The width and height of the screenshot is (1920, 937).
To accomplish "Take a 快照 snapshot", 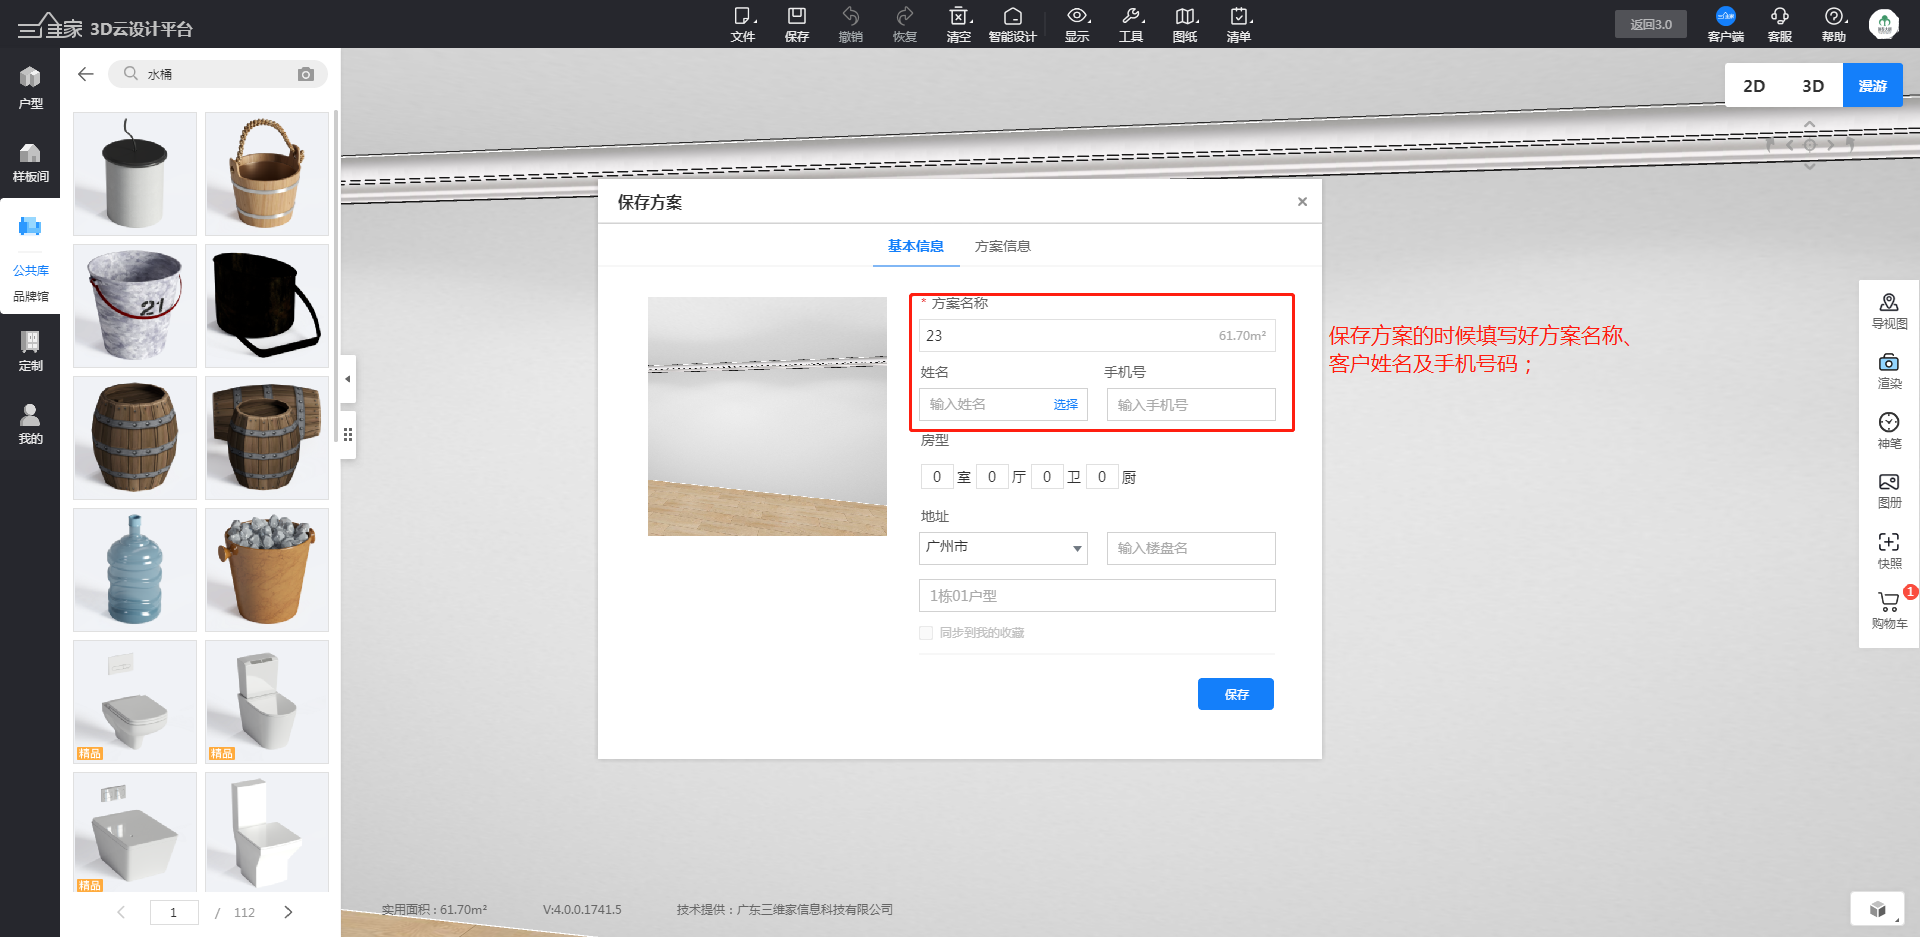I will click(1889, 550).
